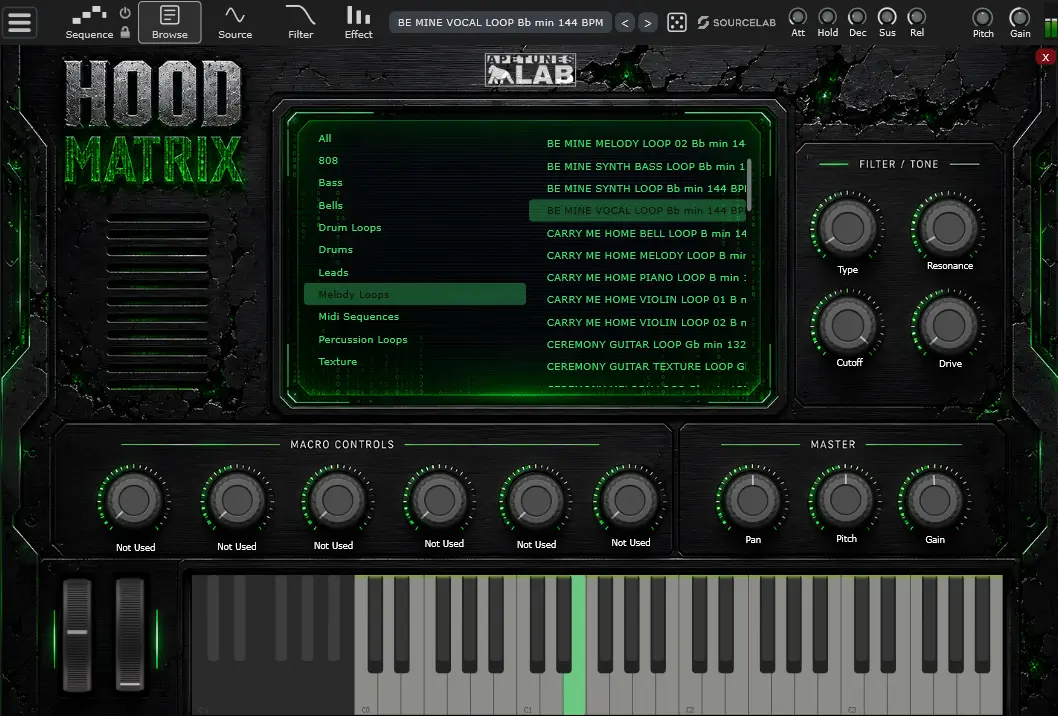Close the plugin with red X

pos(1045,57)
